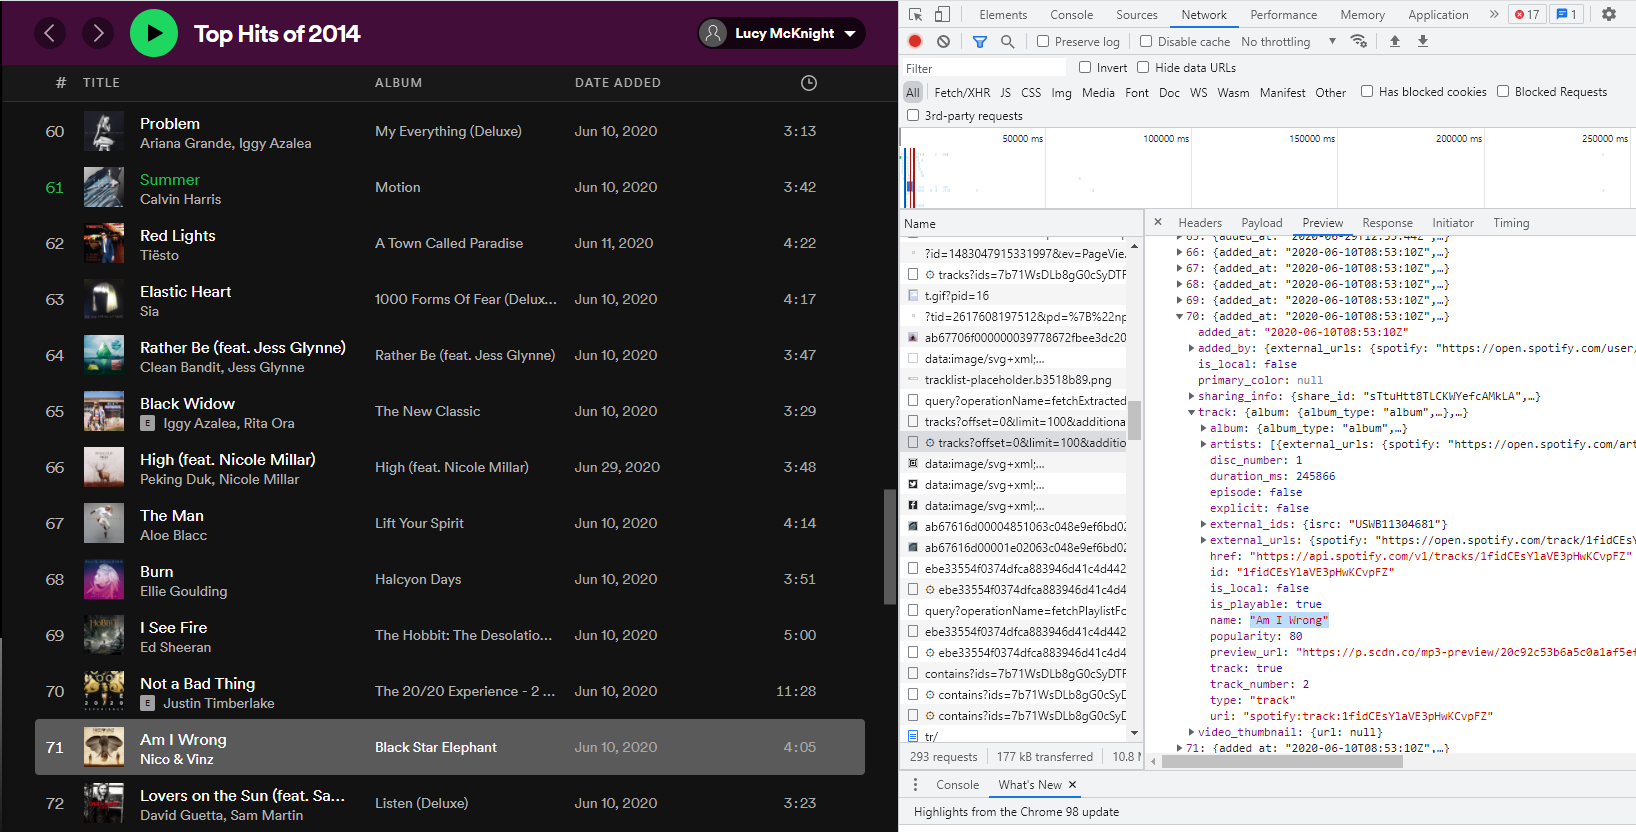Filter requests by Fetch/XHR
Screen dimensions: 1636x832
[x=962, y=92]
